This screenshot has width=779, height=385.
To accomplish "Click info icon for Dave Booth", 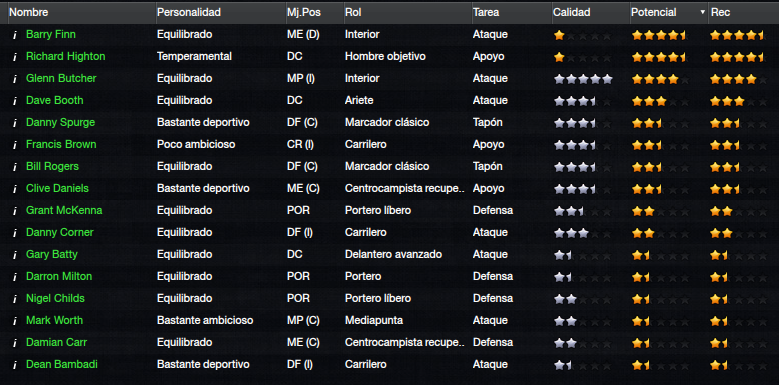I will tap(15, 100).
